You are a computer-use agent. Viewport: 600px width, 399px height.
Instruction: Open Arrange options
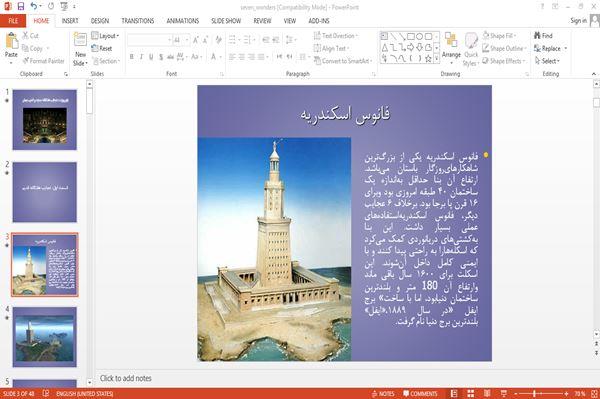point(451,48)
